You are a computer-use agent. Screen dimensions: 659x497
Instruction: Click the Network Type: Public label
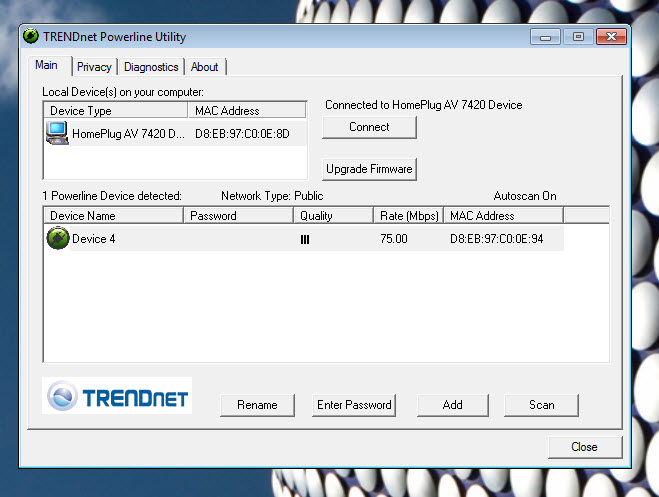pos(272,196)
